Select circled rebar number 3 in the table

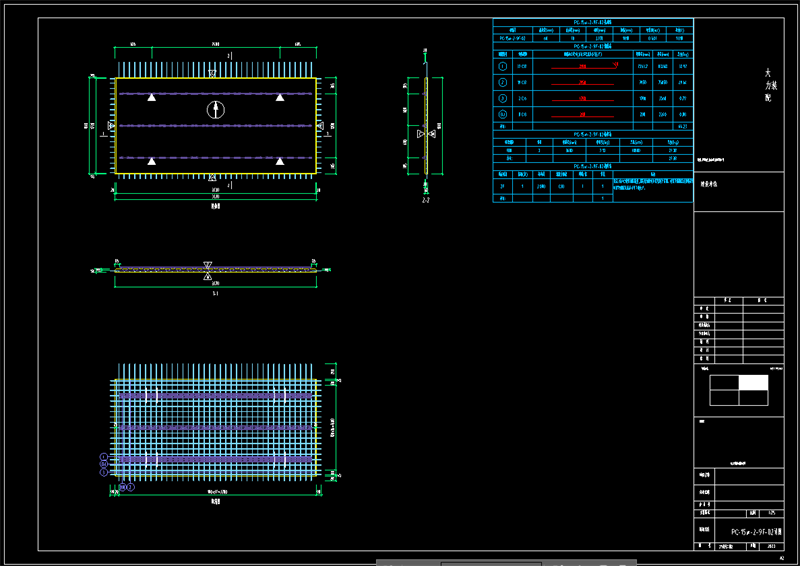click(503, 99)
